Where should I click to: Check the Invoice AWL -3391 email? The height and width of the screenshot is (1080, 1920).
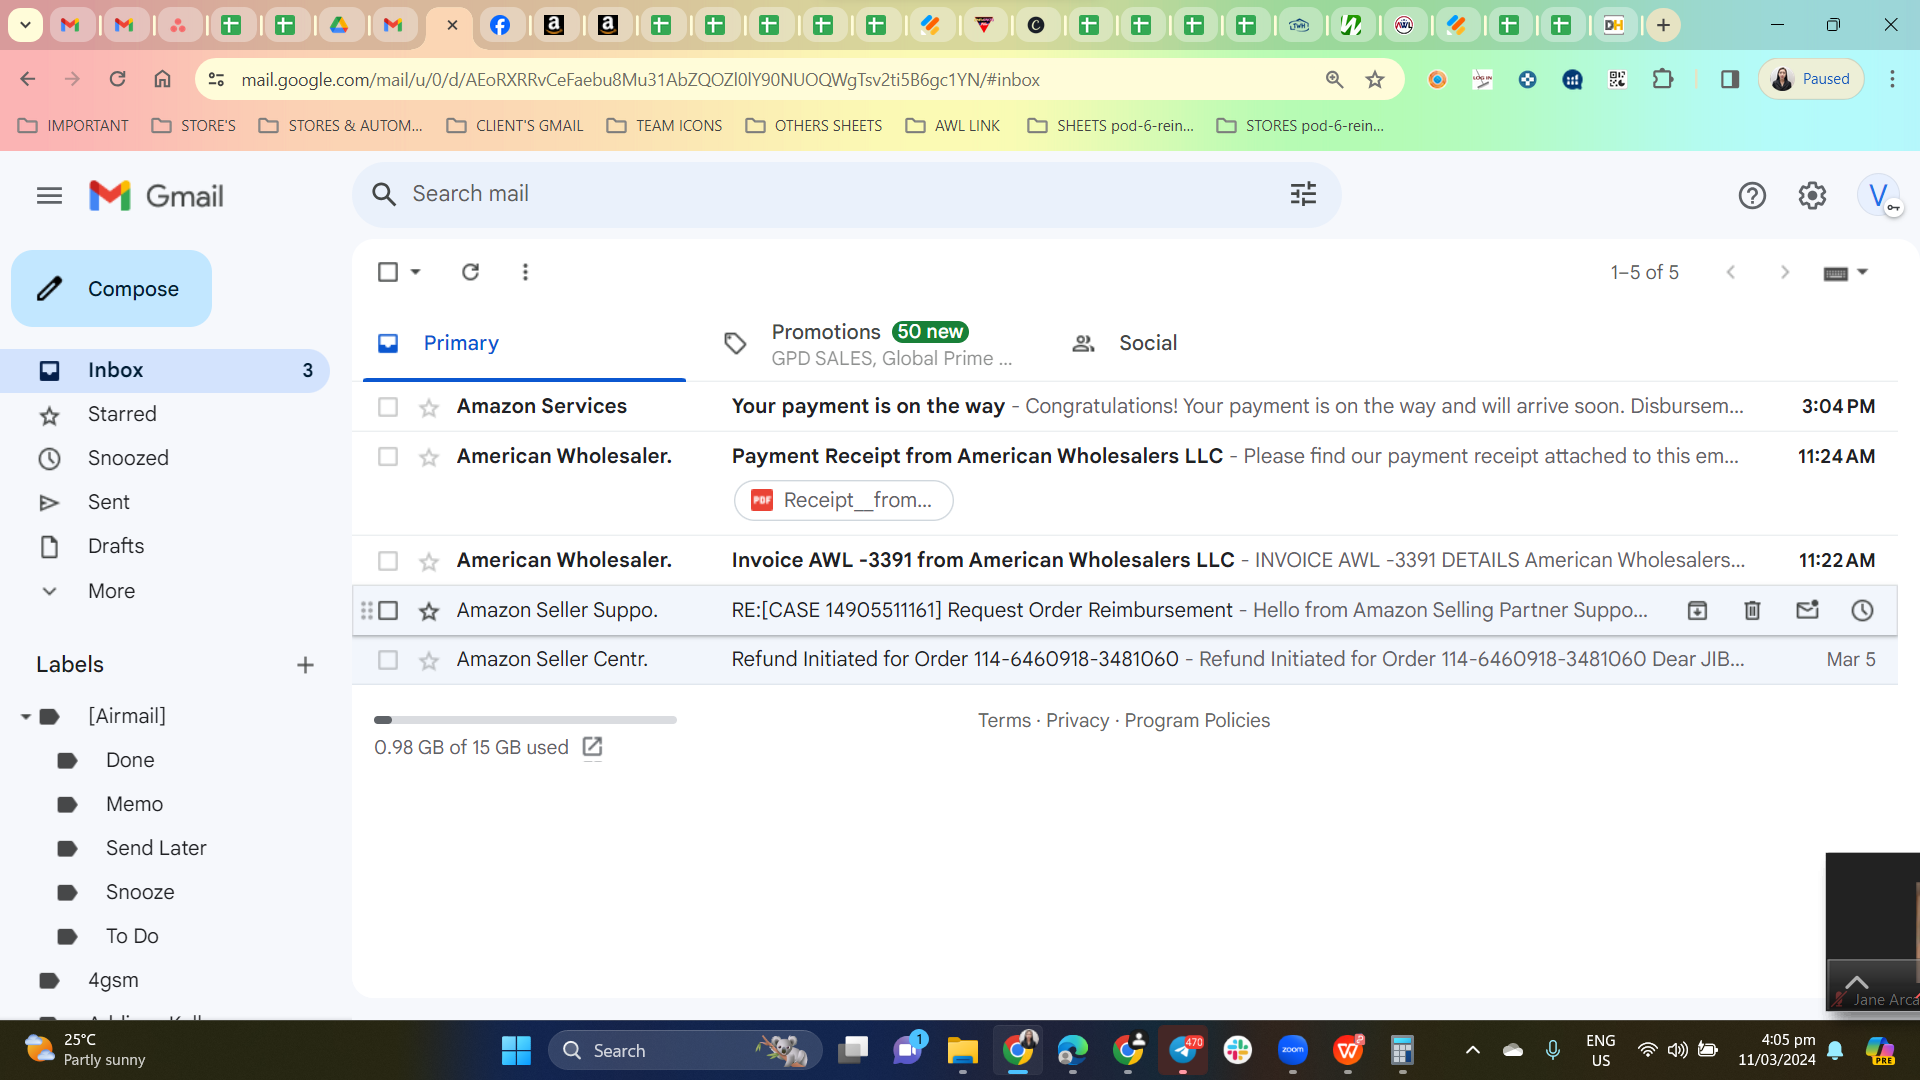388,561
